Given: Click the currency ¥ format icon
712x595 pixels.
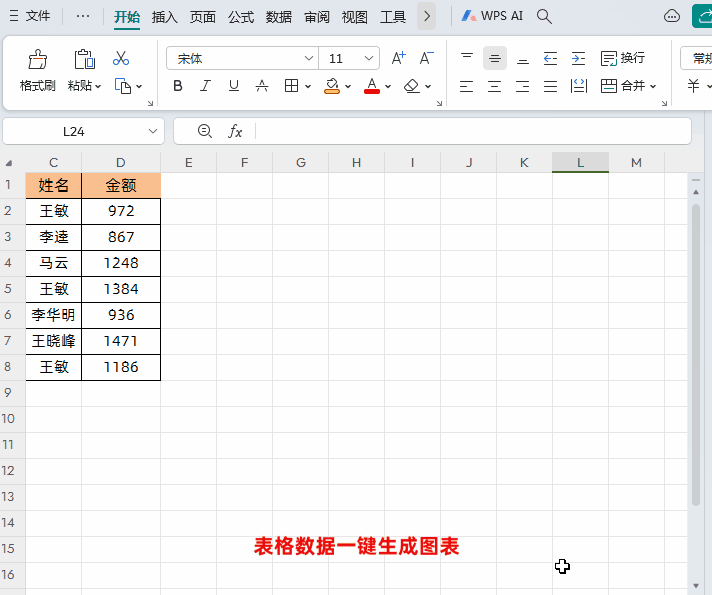Looking at the screenshot, I should 693,86.
